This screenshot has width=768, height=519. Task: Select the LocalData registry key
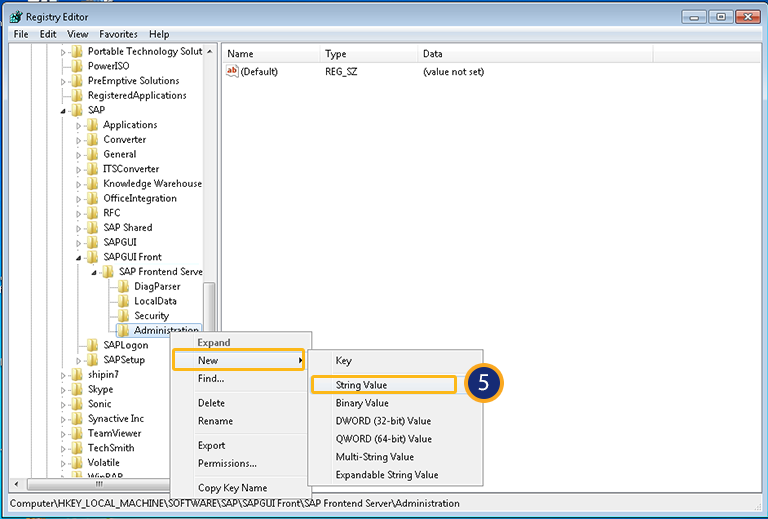(x=155, y=301)
